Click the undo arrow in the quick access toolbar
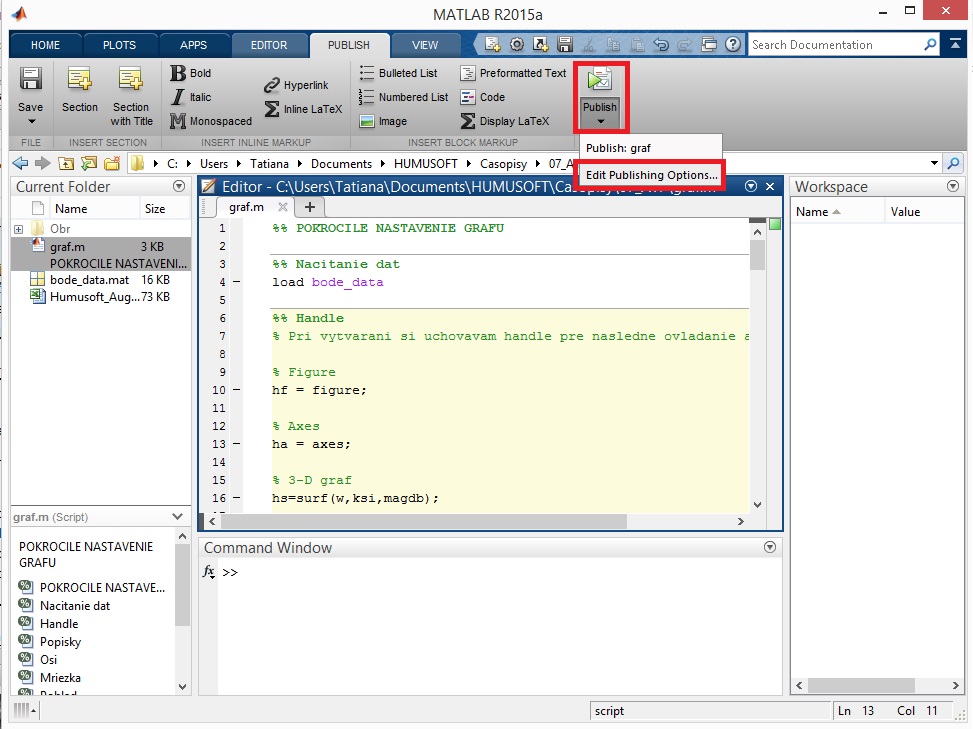Viewport: 973px width, 729px height. [661, 44]
